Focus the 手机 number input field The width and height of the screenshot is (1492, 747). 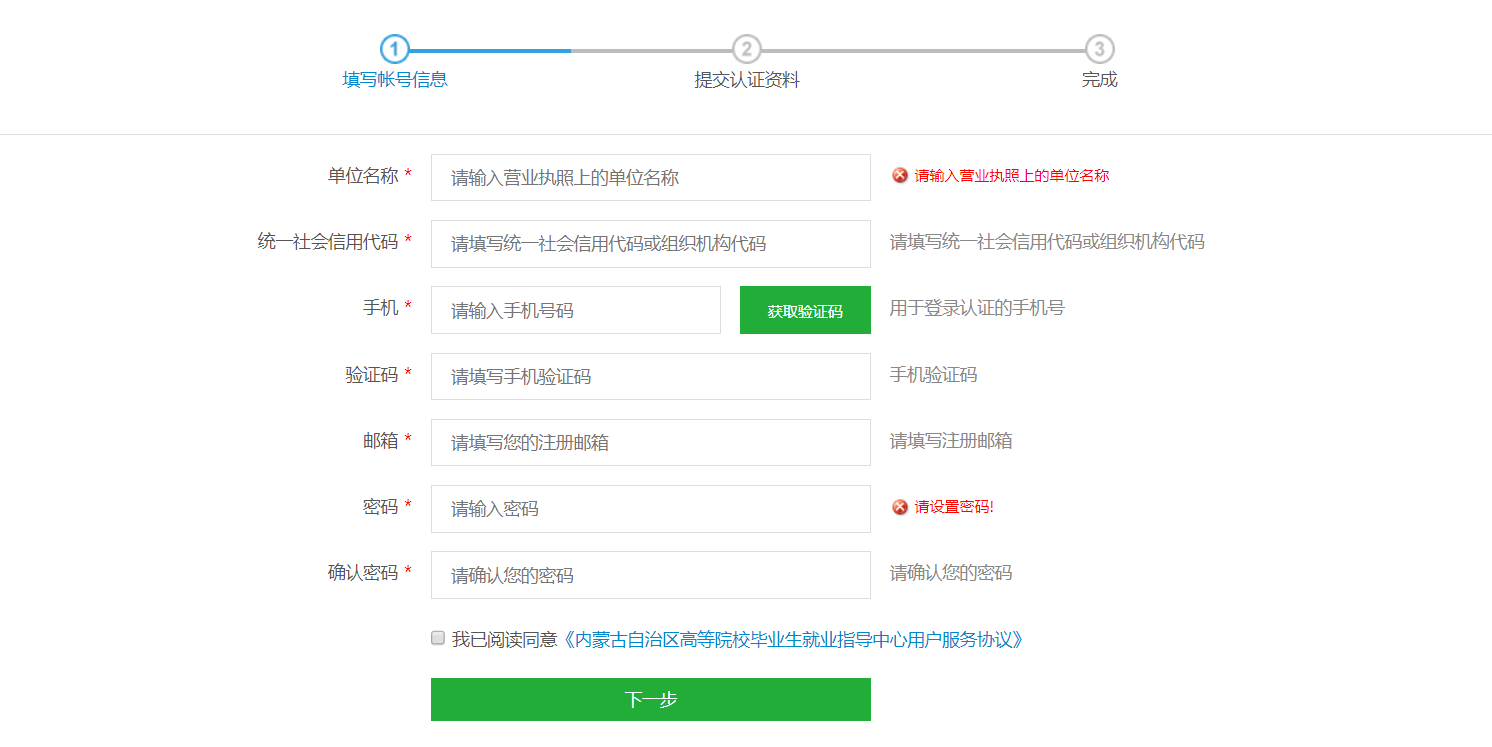575,310
